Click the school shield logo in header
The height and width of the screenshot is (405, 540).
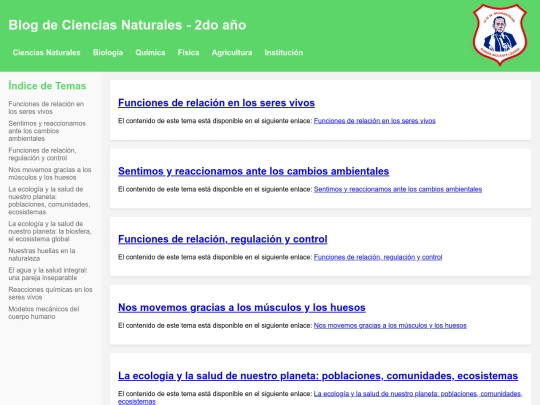click(x=500, y=34)
